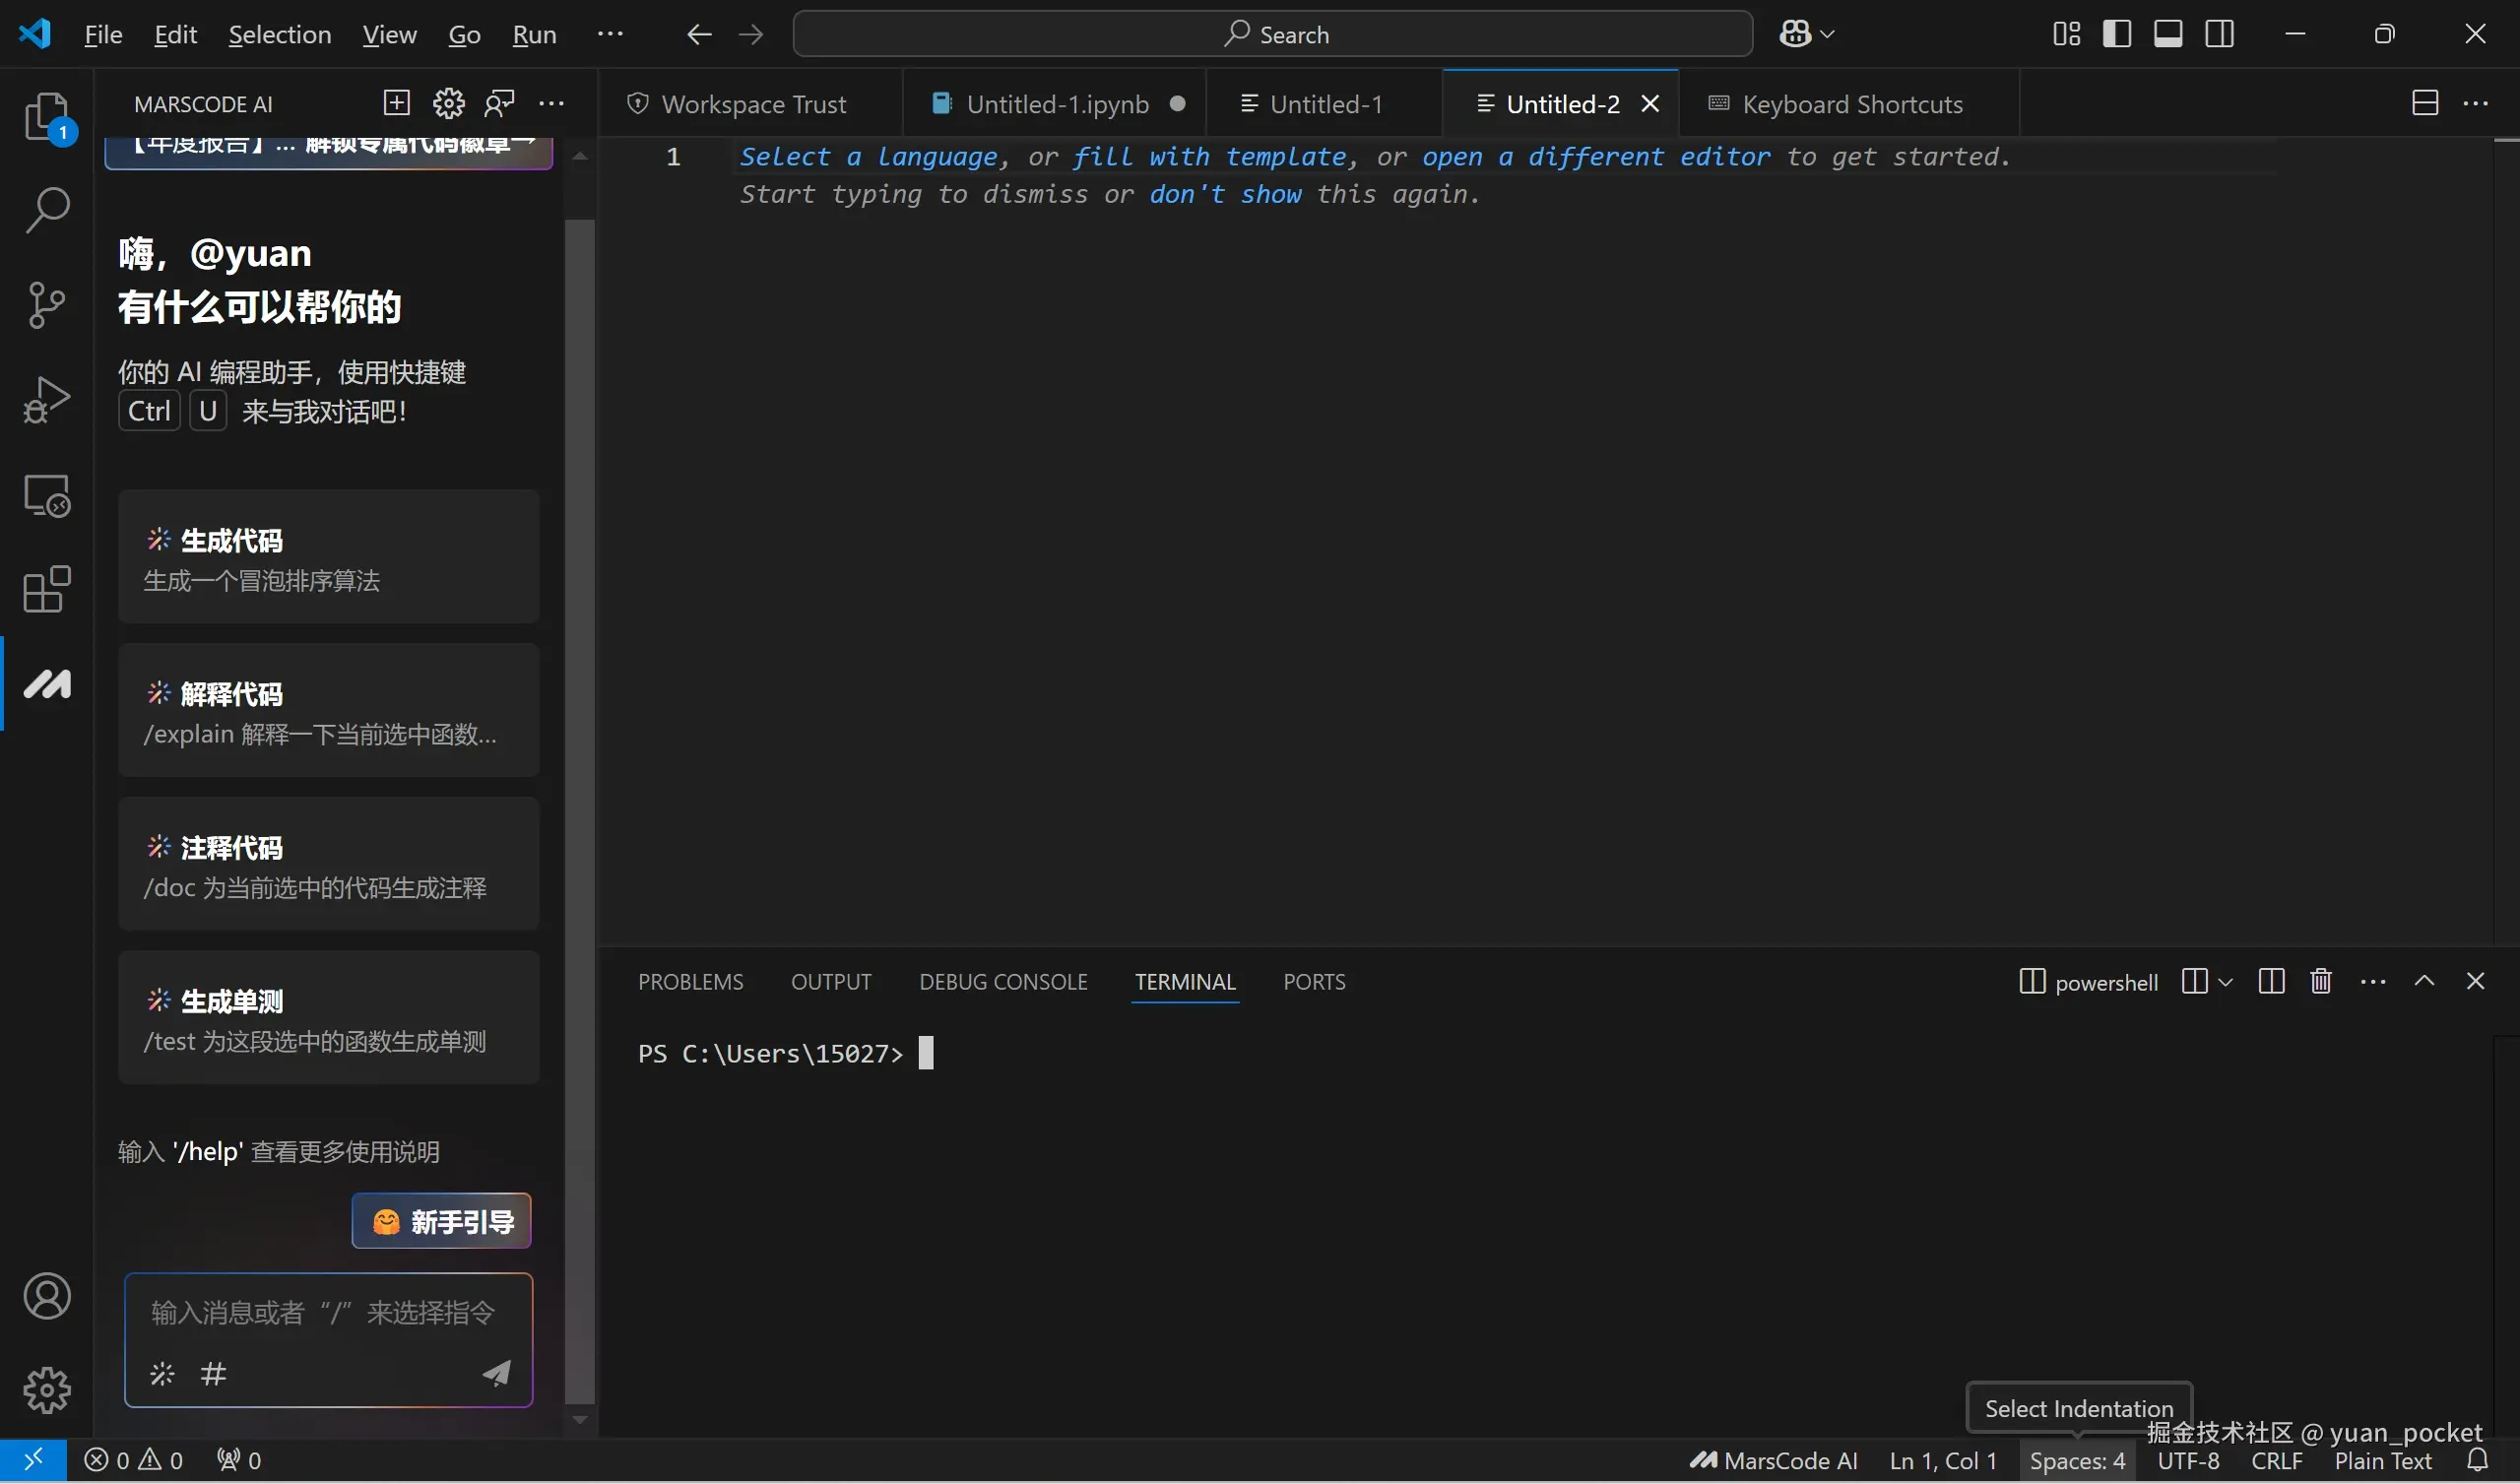Open the Selection menu
This screenshot has height=1484, width=2520.
point(279,35)
